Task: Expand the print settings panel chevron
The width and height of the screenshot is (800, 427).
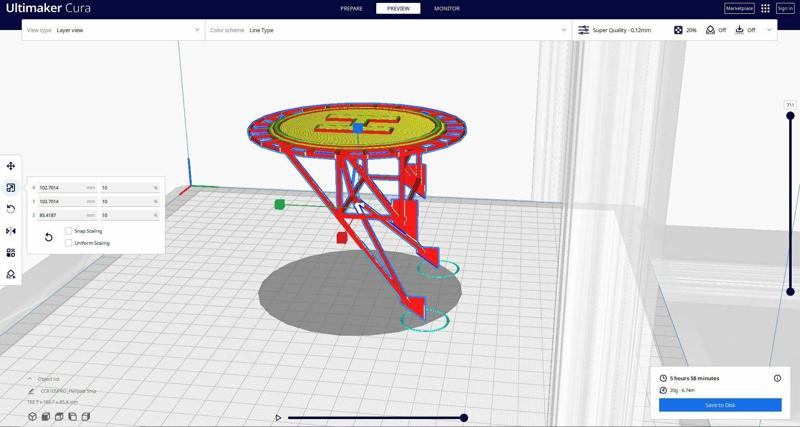Action: (x=769, y=30)
